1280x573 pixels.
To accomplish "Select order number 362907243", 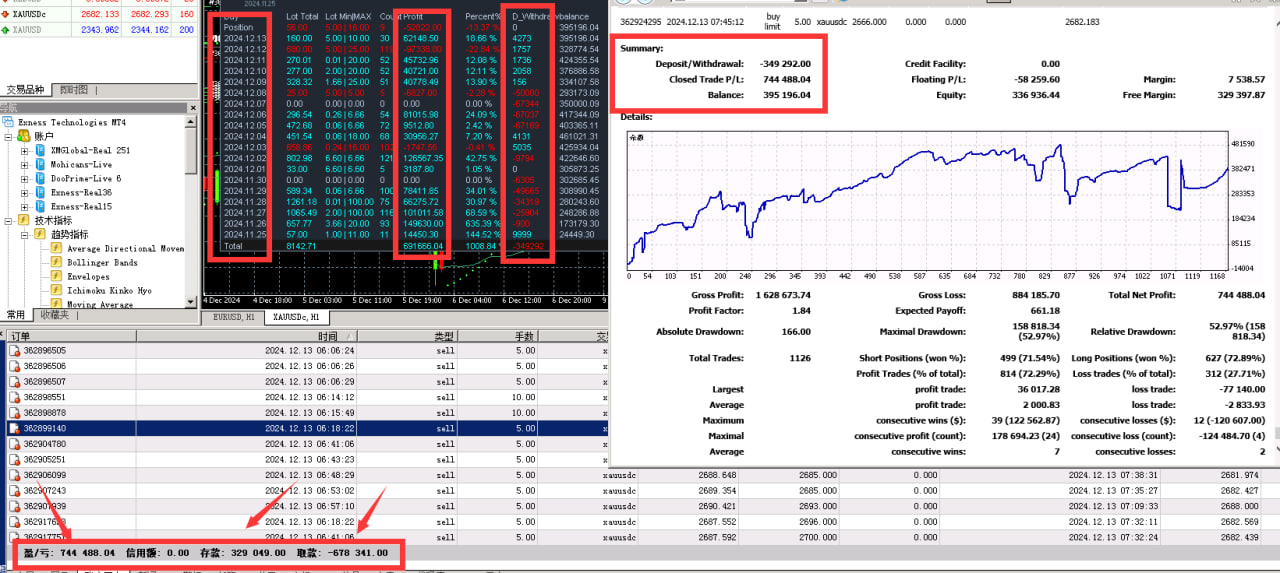I will click(x=45, y=491).
